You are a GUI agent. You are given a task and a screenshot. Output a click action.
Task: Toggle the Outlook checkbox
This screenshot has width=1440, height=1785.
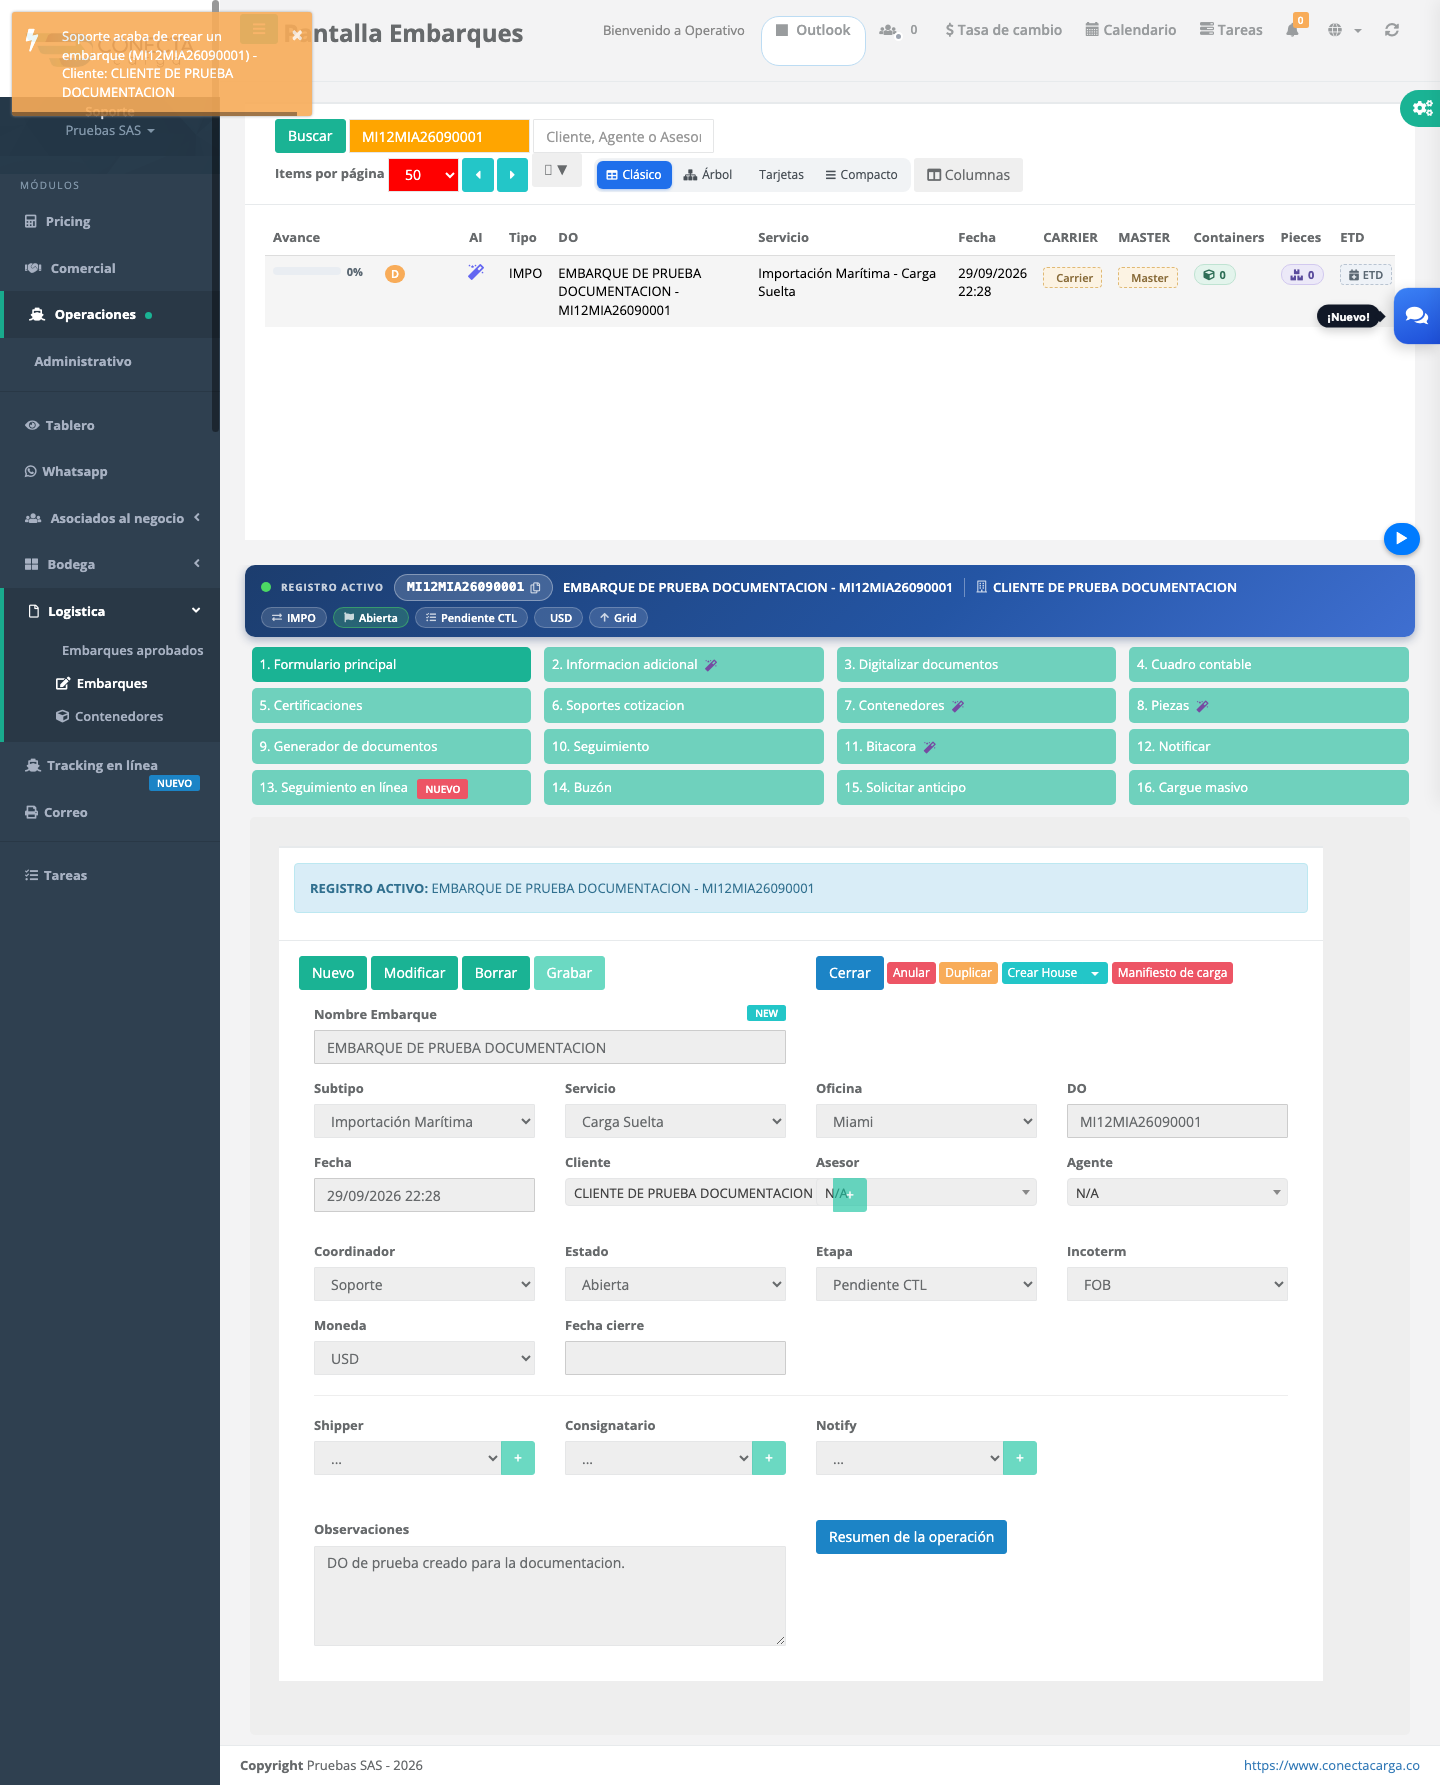click(x=782, y=30)
